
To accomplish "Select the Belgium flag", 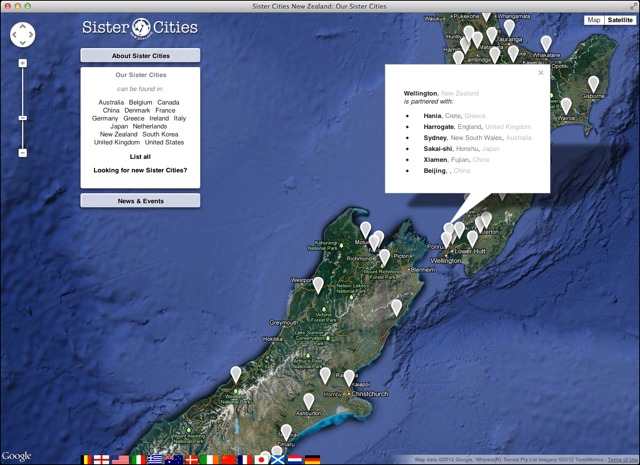I will [x=87, y=460].
